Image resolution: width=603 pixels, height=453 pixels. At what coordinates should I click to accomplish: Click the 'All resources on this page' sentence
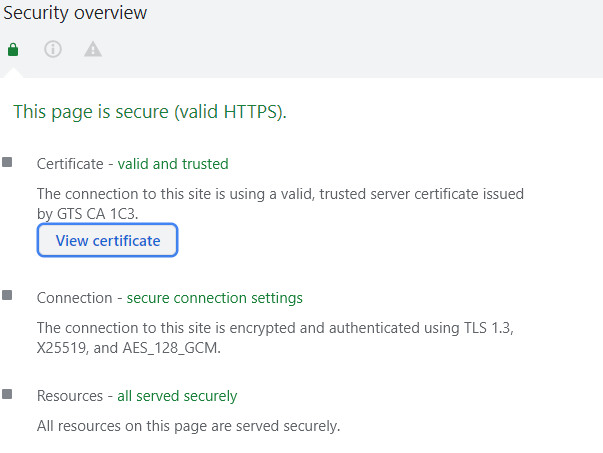188,426
